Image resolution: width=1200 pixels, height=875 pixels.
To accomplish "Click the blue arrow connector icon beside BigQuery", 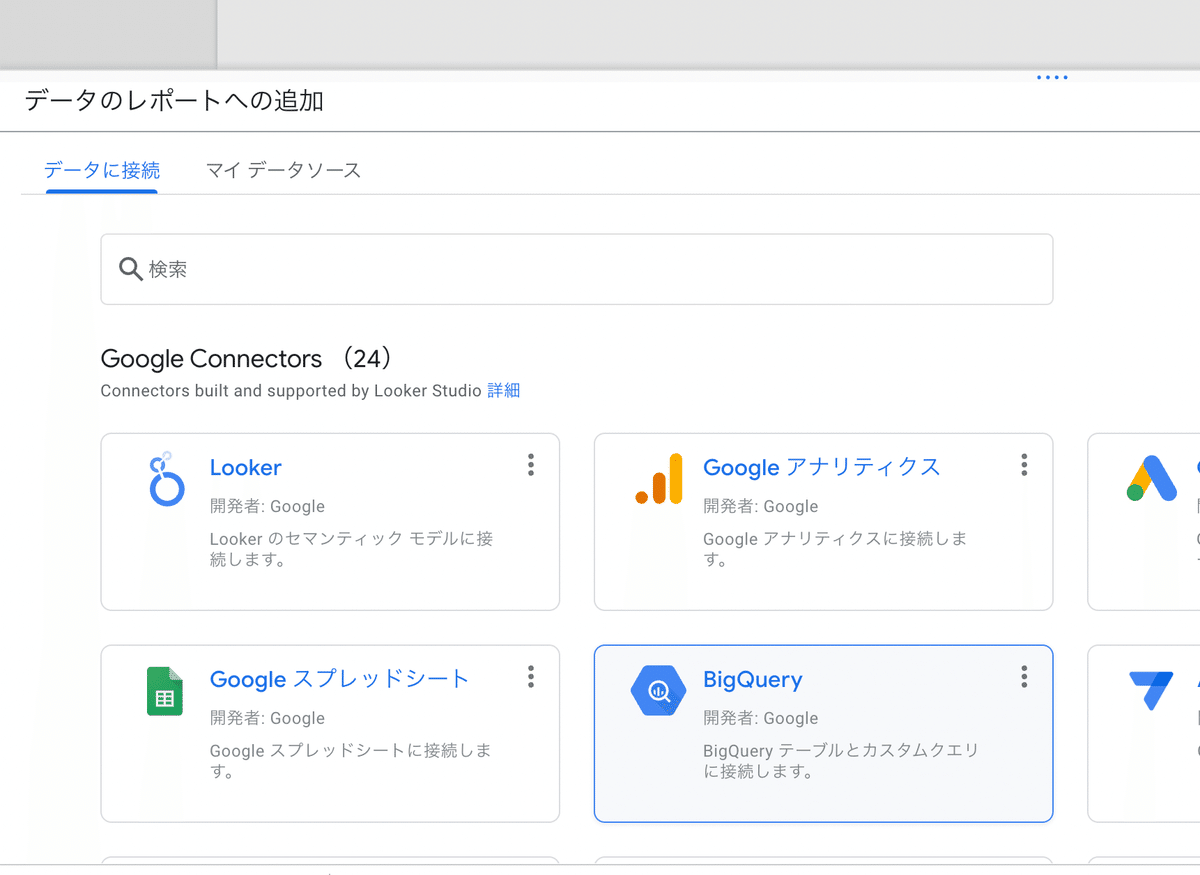I will 1151,690.
